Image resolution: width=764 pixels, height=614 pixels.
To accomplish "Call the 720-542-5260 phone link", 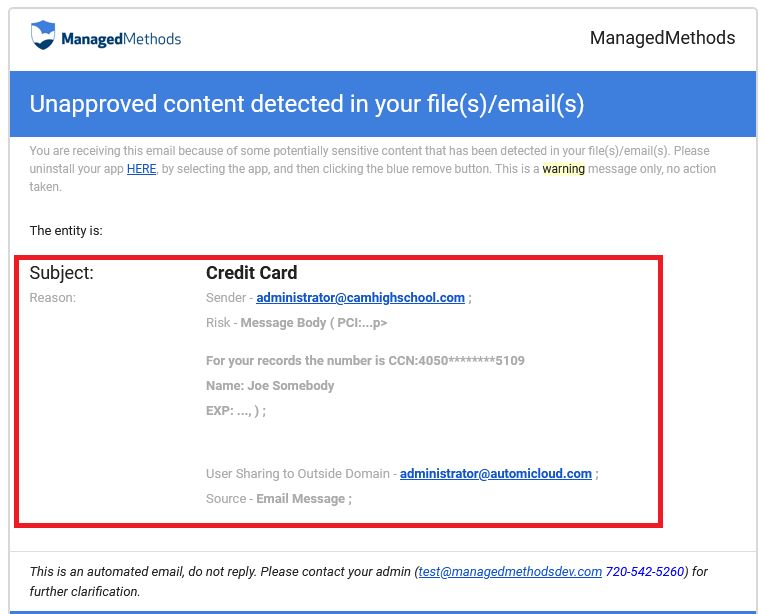I will pyautogui.click(x=645, y=572).
